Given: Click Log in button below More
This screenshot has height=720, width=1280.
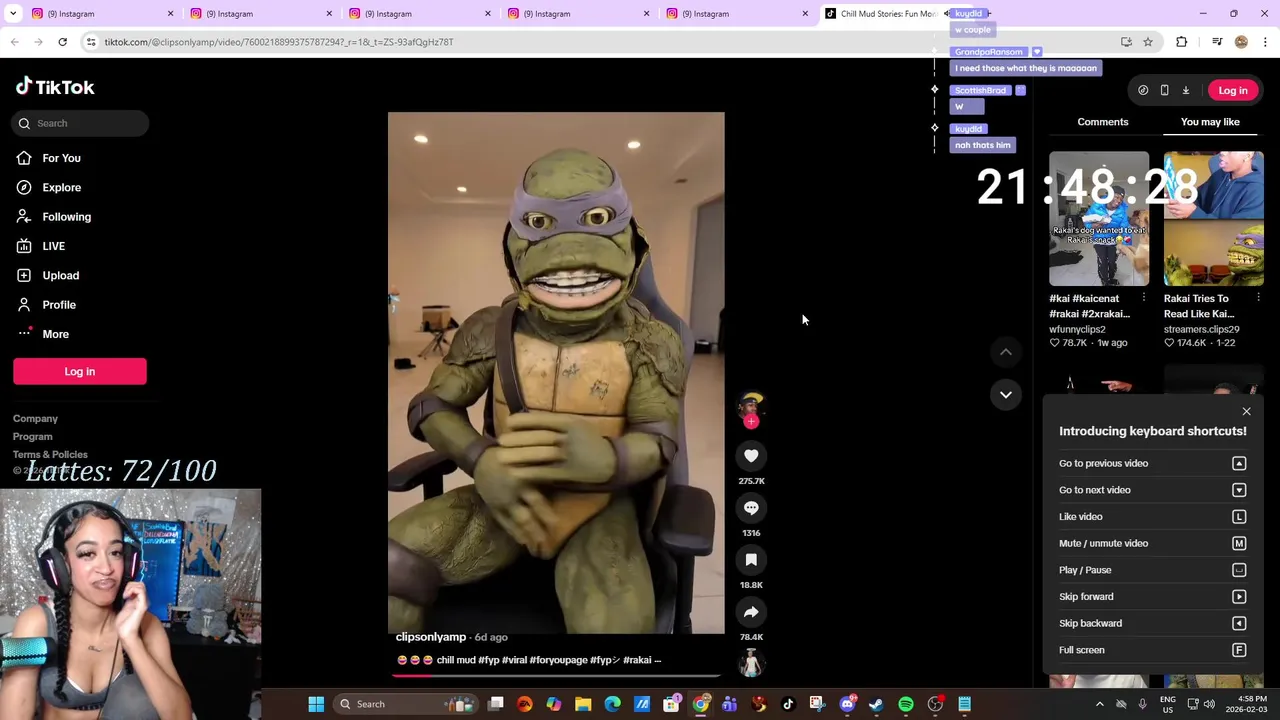Looking at the screenshot, I should (80, 372).
